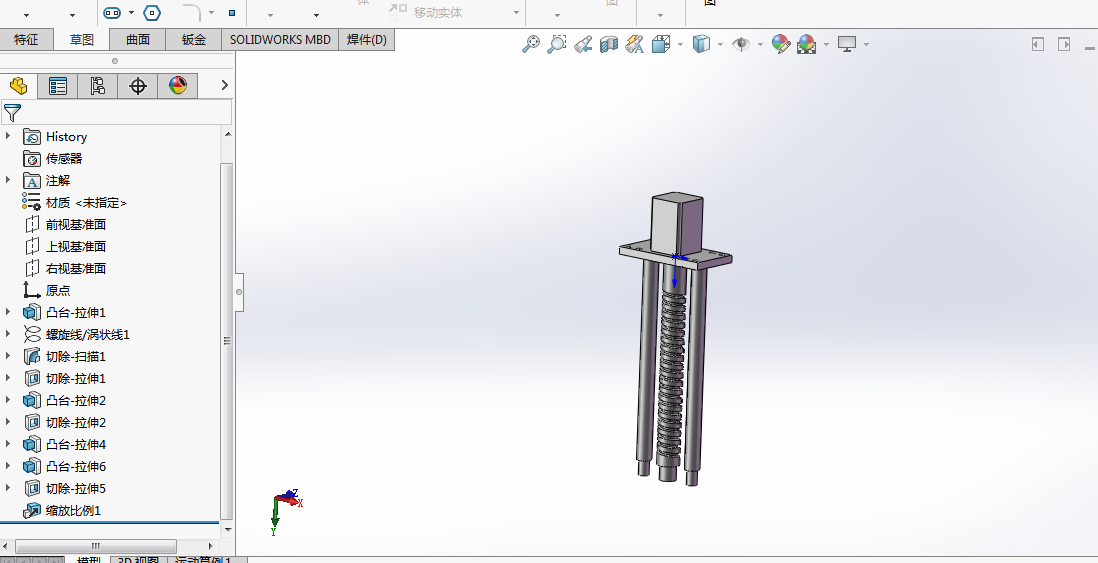Expand 凸台-拉伸1 feature
1098x563 pixels.
click(8, 312)
